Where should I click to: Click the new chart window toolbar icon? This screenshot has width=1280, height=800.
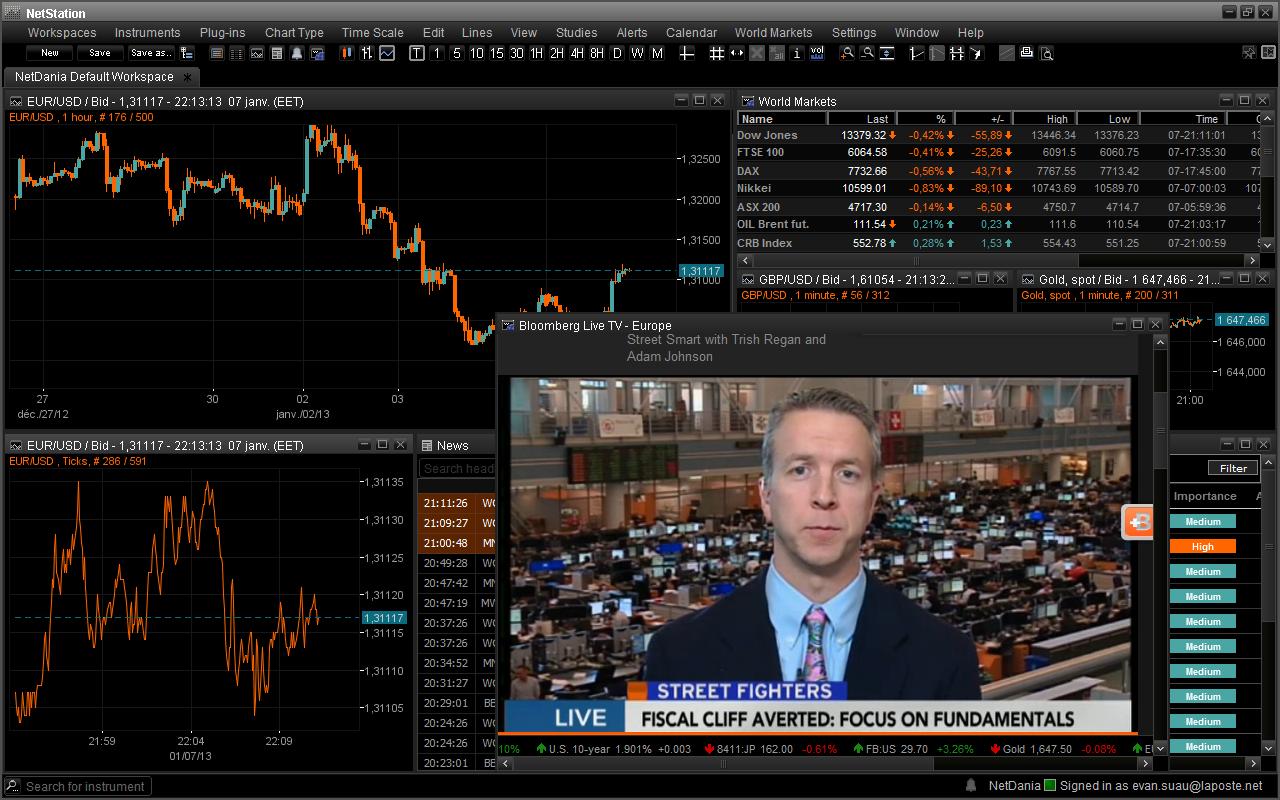click(x=257, y=53)
